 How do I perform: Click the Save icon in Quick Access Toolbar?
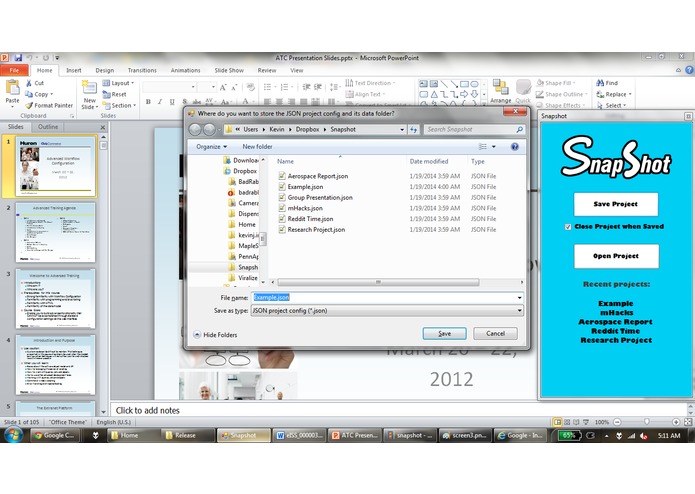pyautogui.click(x=18, y=58)
